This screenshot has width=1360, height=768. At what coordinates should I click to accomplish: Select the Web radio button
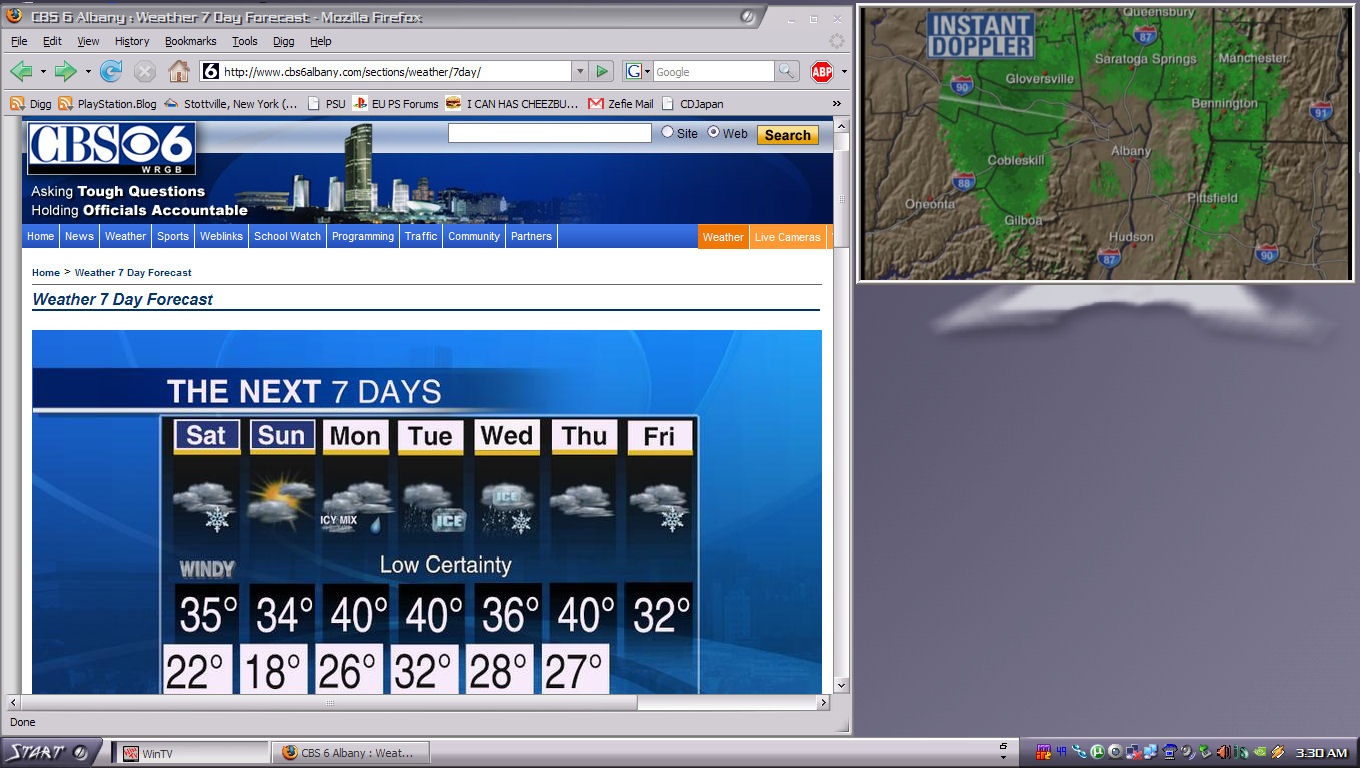[x=714, y=132]
